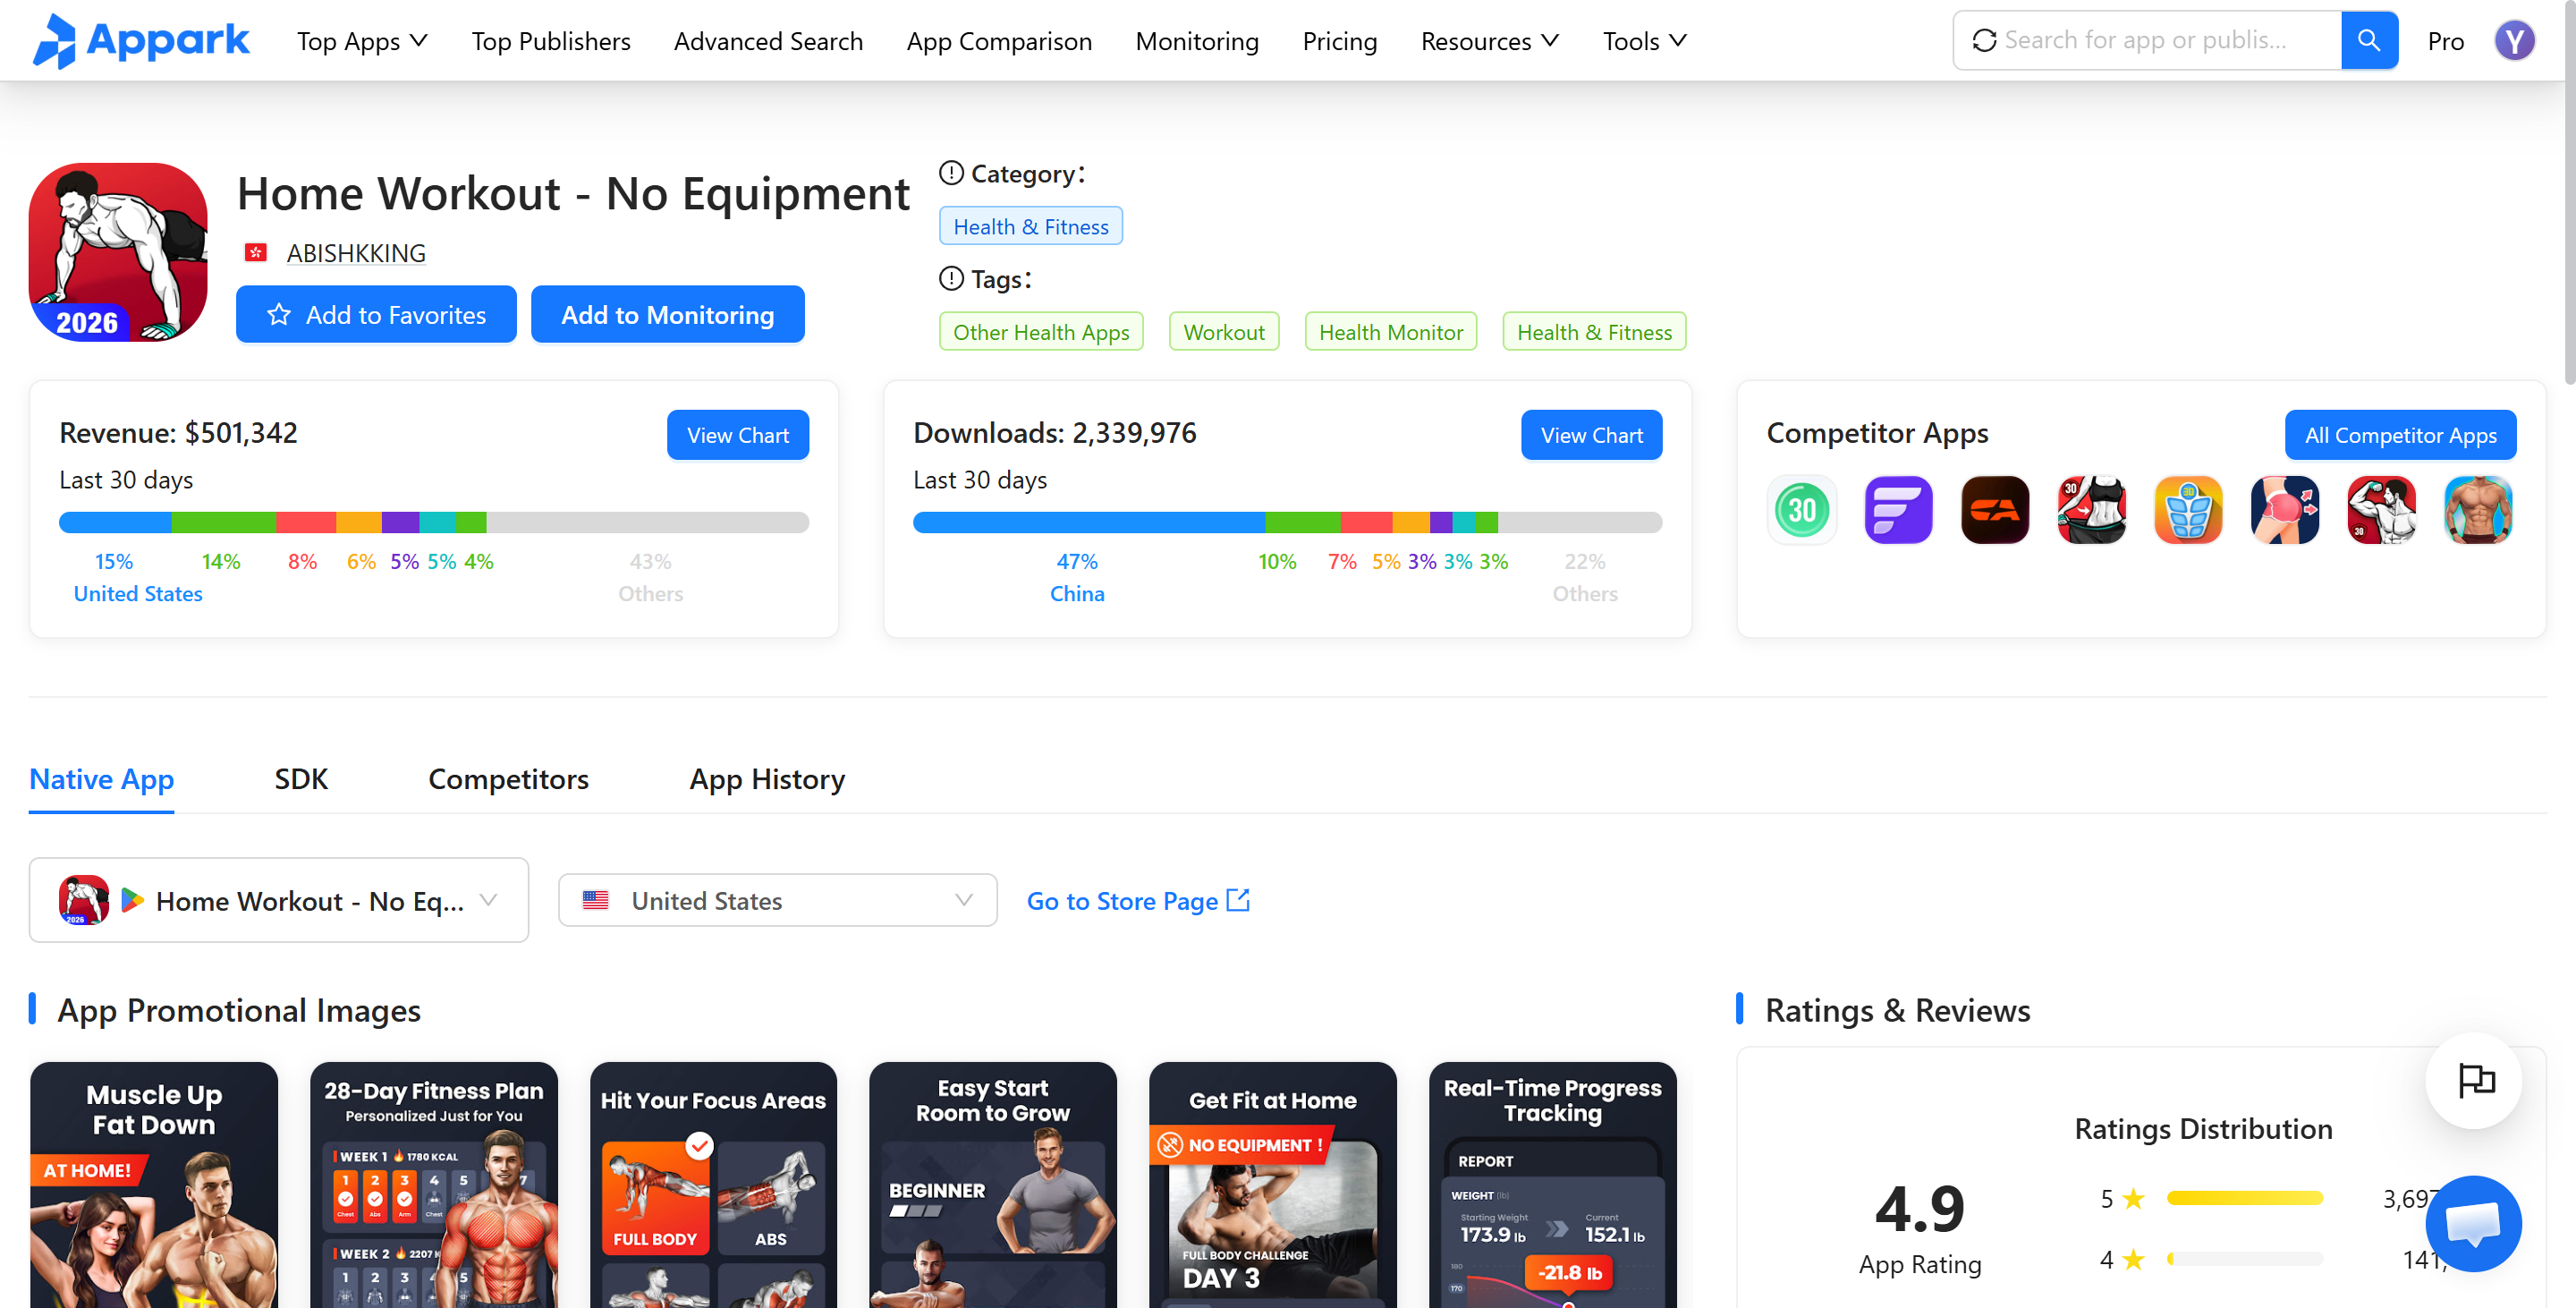This screenshot has height=1308, width=2576.
Task: Switch to the Competitors tab
Action: click(508, 779)
